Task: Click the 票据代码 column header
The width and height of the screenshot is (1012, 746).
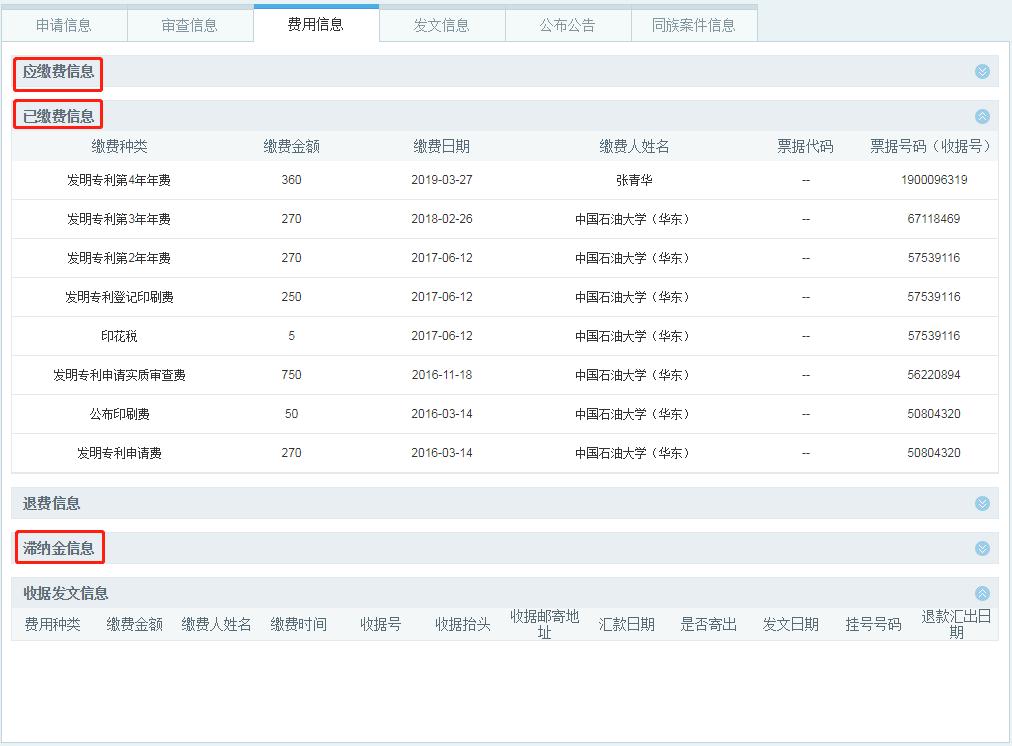Action: pos(805,146)
